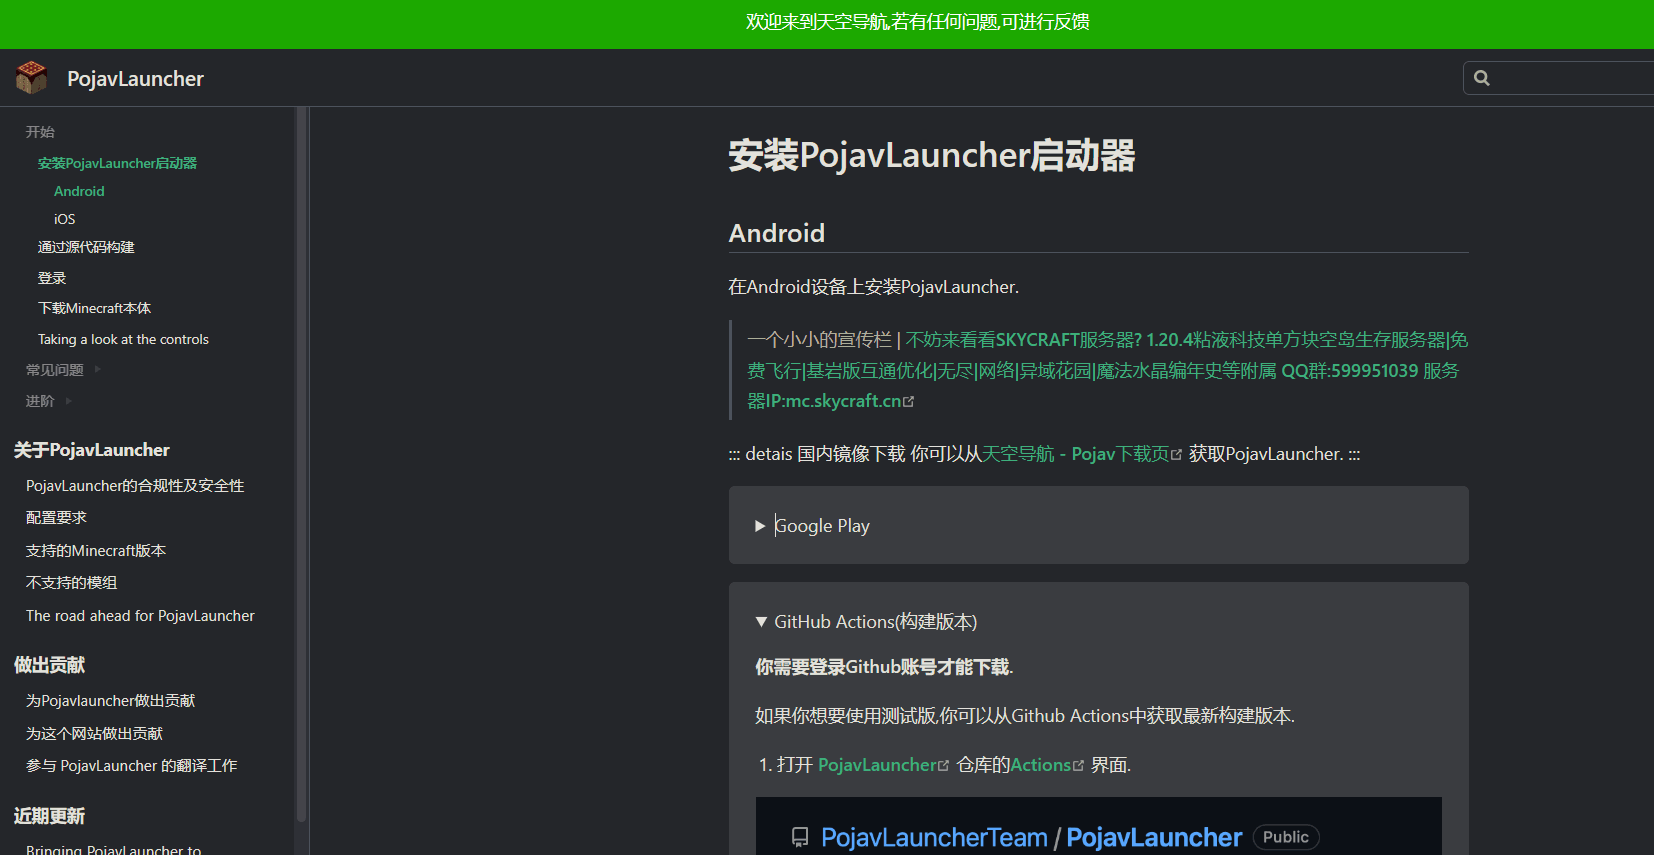Click the search magnifier icon
This screenshot has height=855, width=1654.
[x=1482, y=78]
